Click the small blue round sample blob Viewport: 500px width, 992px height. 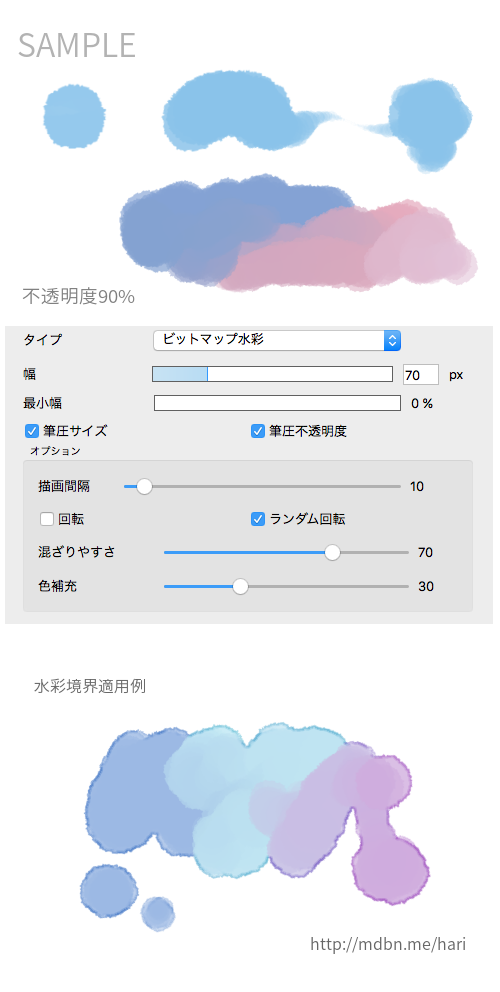pos(75,117)
